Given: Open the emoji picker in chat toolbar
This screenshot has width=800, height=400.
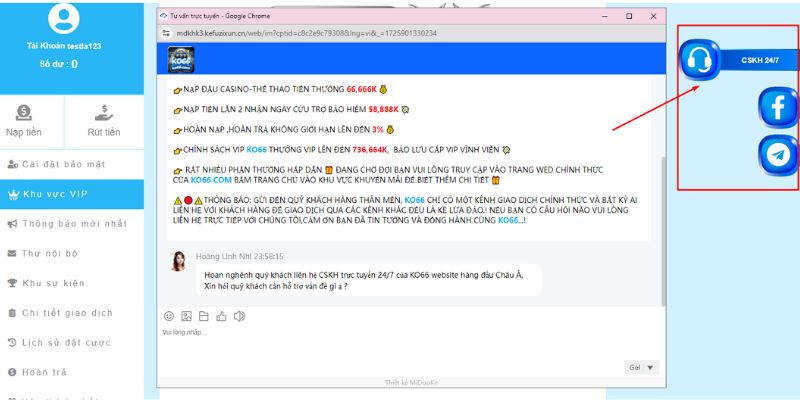Looking at the screenshot, I should coord(169,316).
